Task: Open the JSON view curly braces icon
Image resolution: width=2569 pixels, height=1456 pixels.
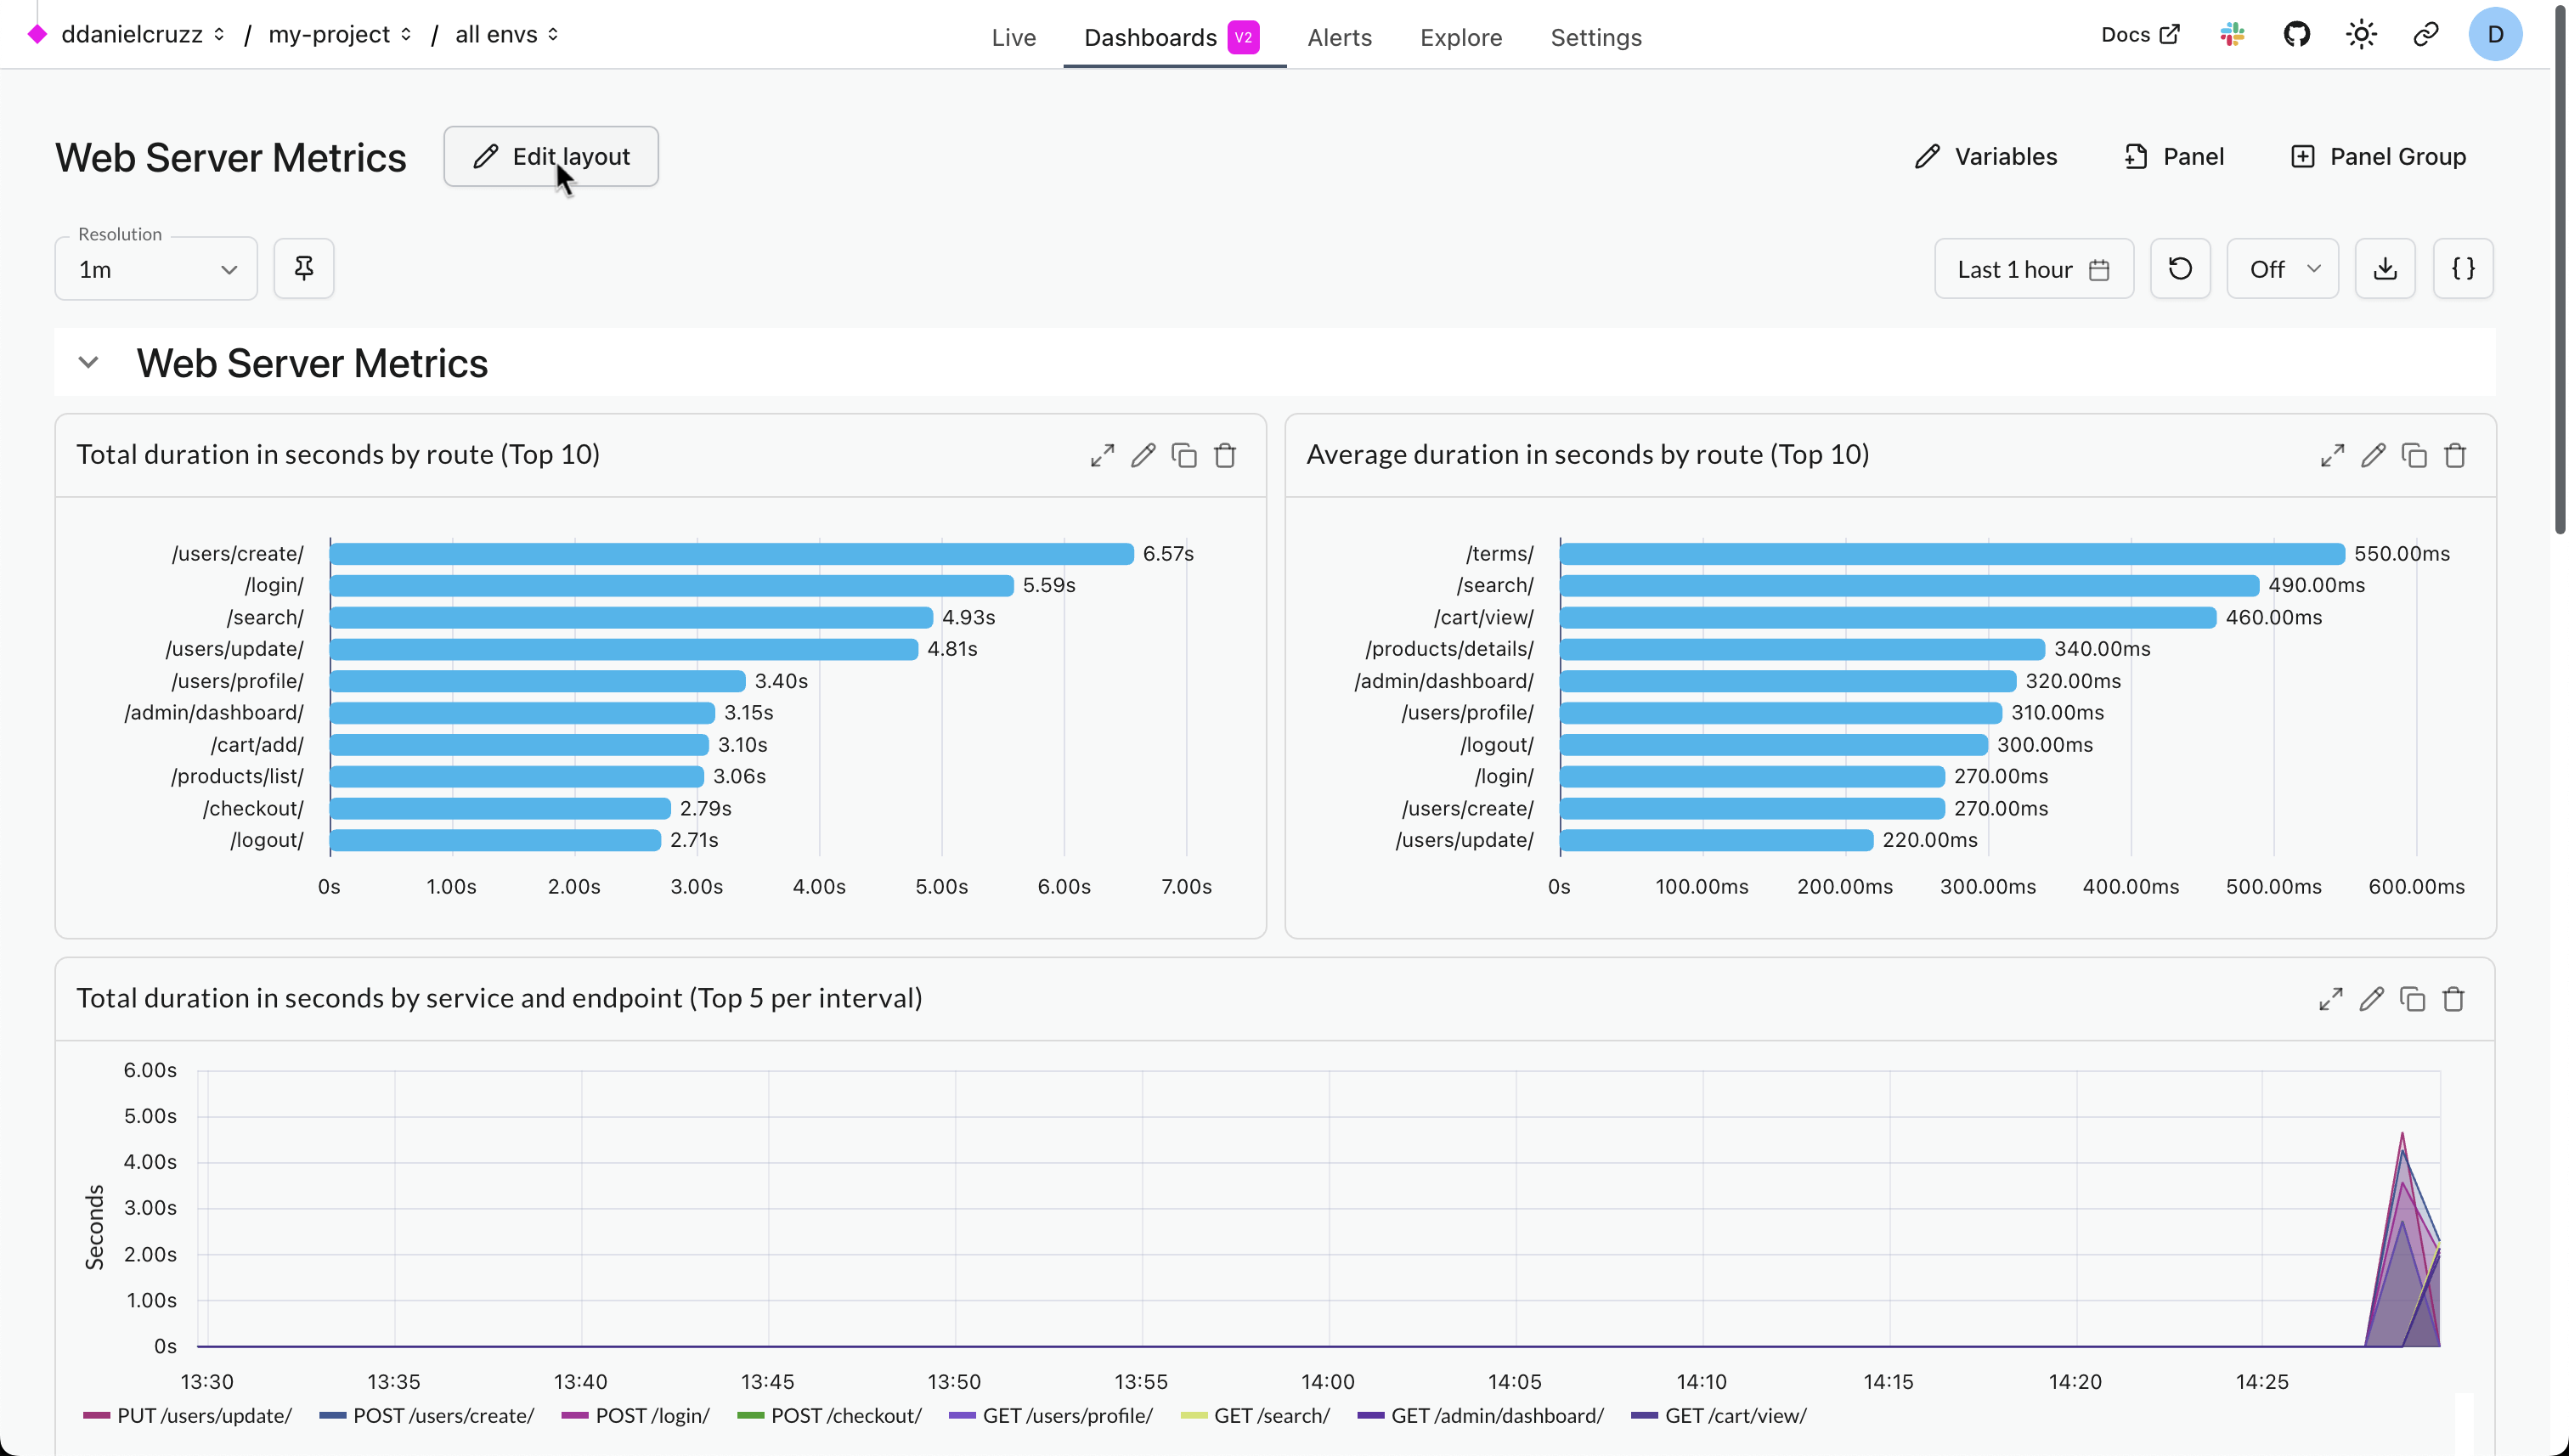Action: (2463, 269)
